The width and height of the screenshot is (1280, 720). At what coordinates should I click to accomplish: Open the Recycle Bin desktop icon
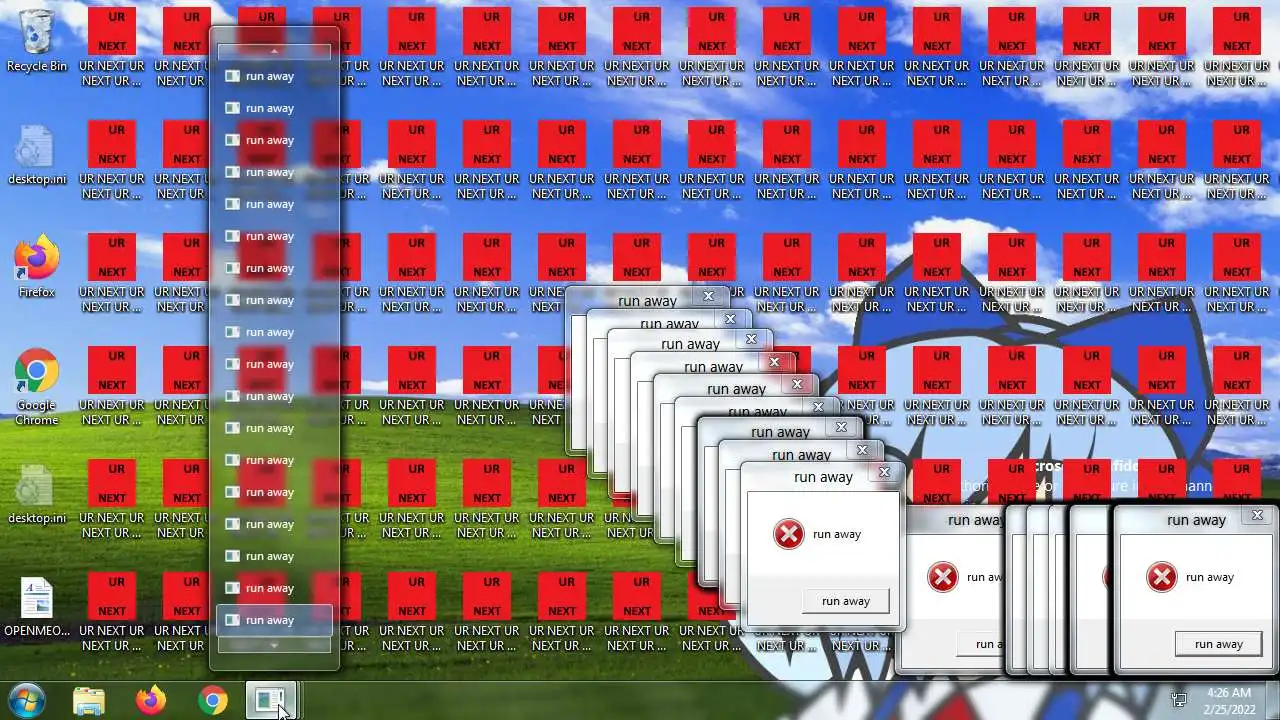37,40
